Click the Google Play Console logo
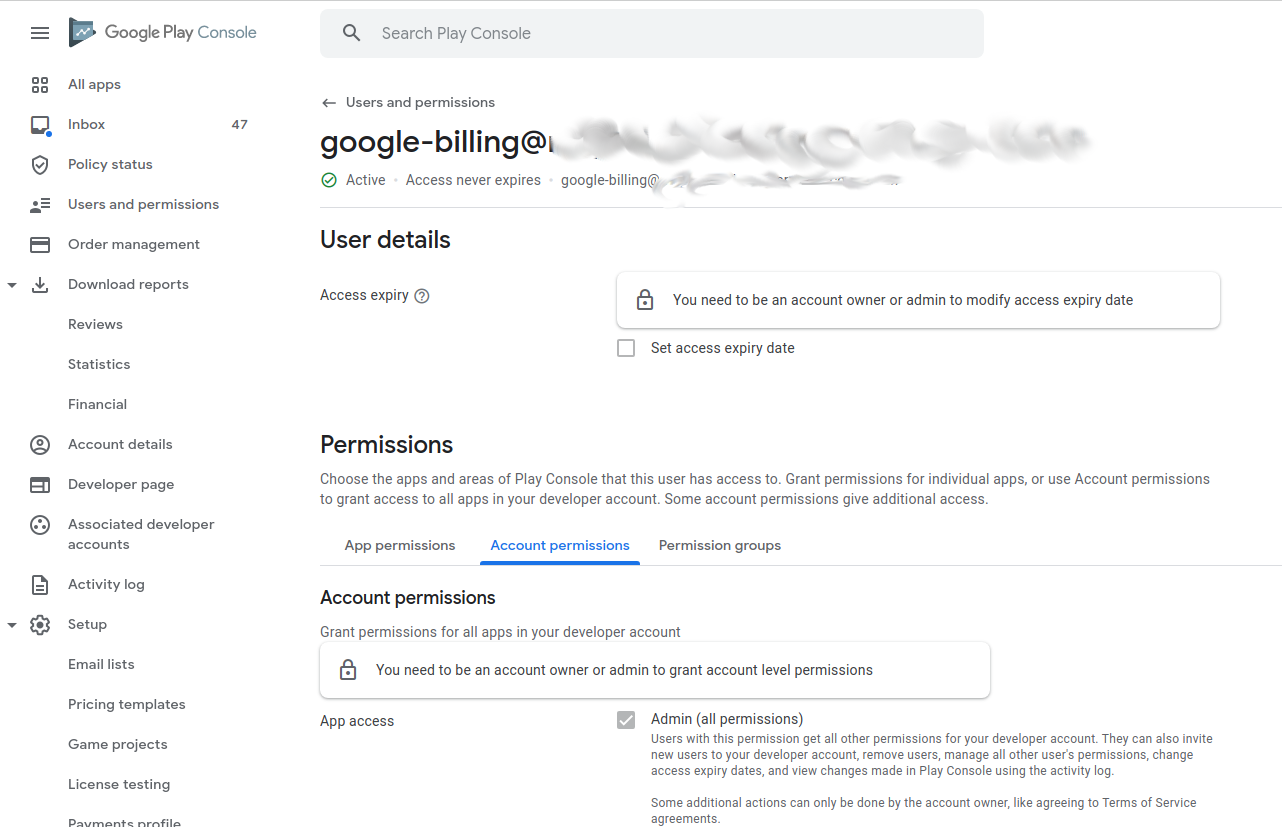Screen dimensions: 1282x827 coord(163,33)
